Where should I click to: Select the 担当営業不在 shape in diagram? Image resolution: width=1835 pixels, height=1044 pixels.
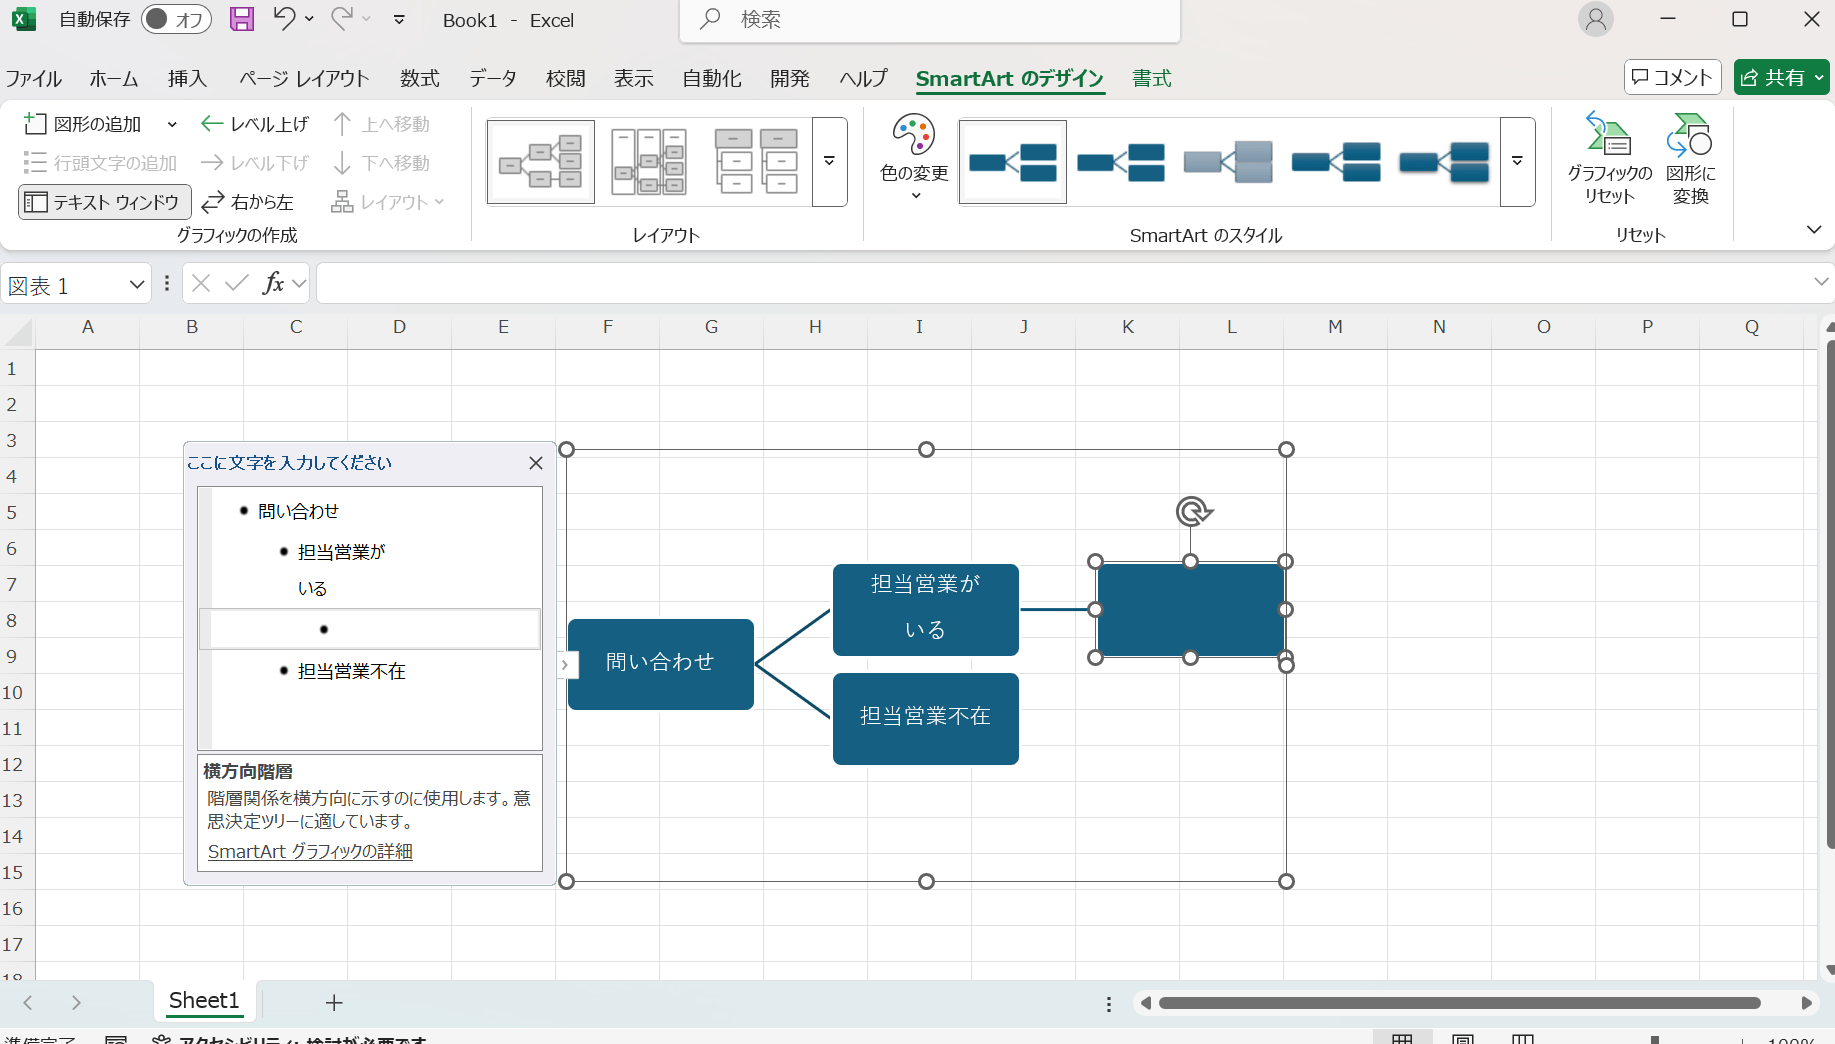pyautogui.click(x=925, y=717)
